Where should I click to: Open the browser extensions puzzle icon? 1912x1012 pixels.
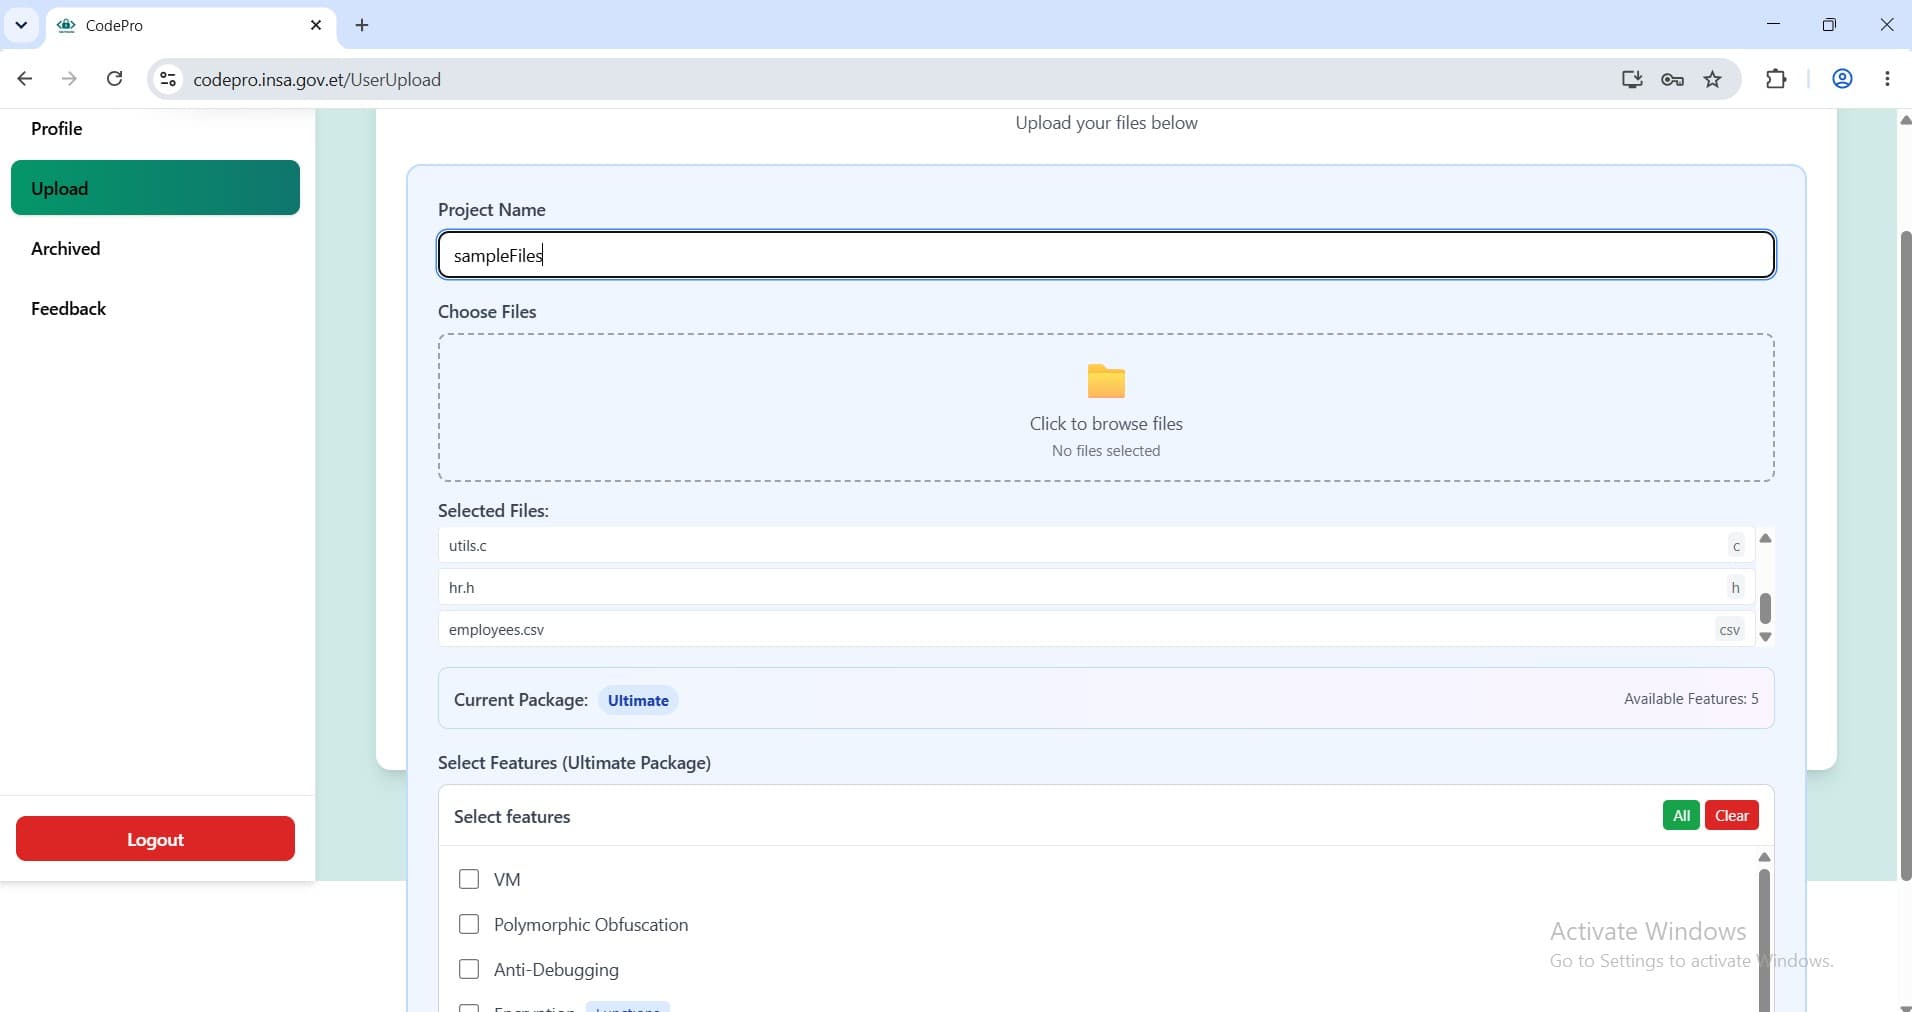(1776, 79)
